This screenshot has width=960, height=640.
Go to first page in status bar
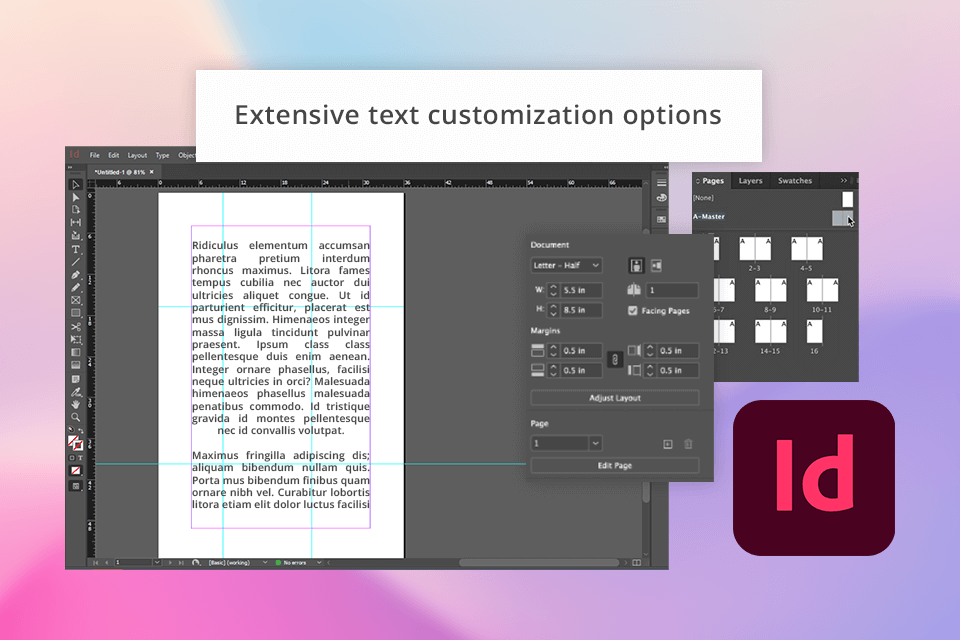point(96,562)
